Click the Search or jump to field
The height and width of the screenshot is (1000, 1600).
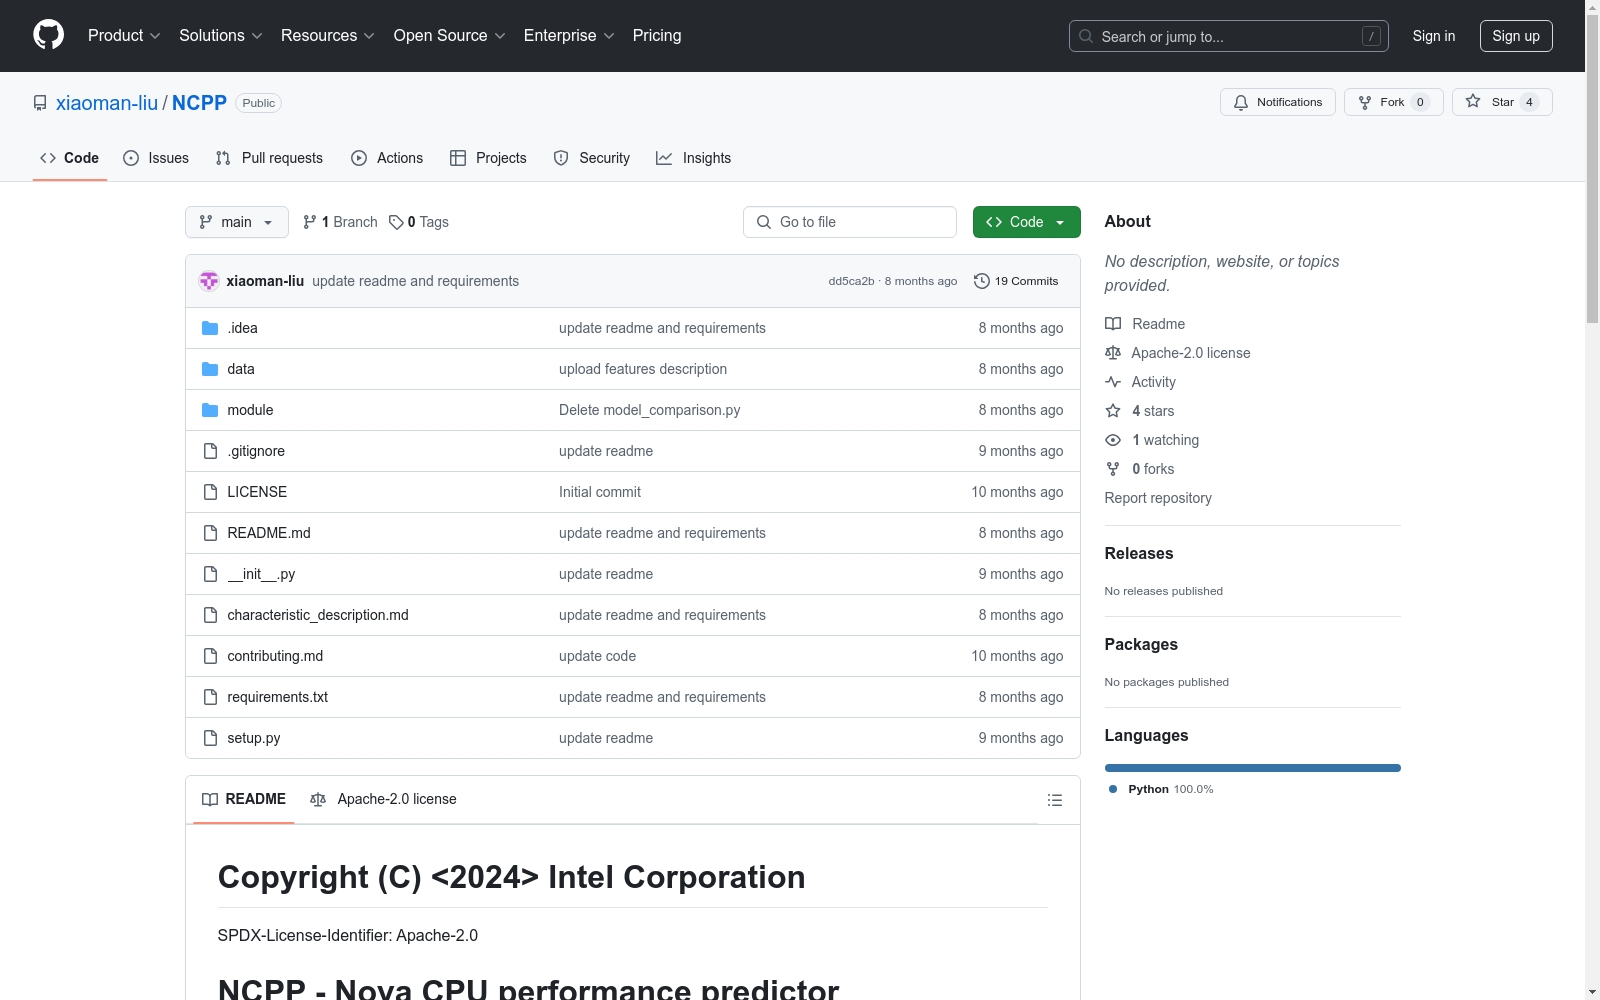(x=1229, y=36)
